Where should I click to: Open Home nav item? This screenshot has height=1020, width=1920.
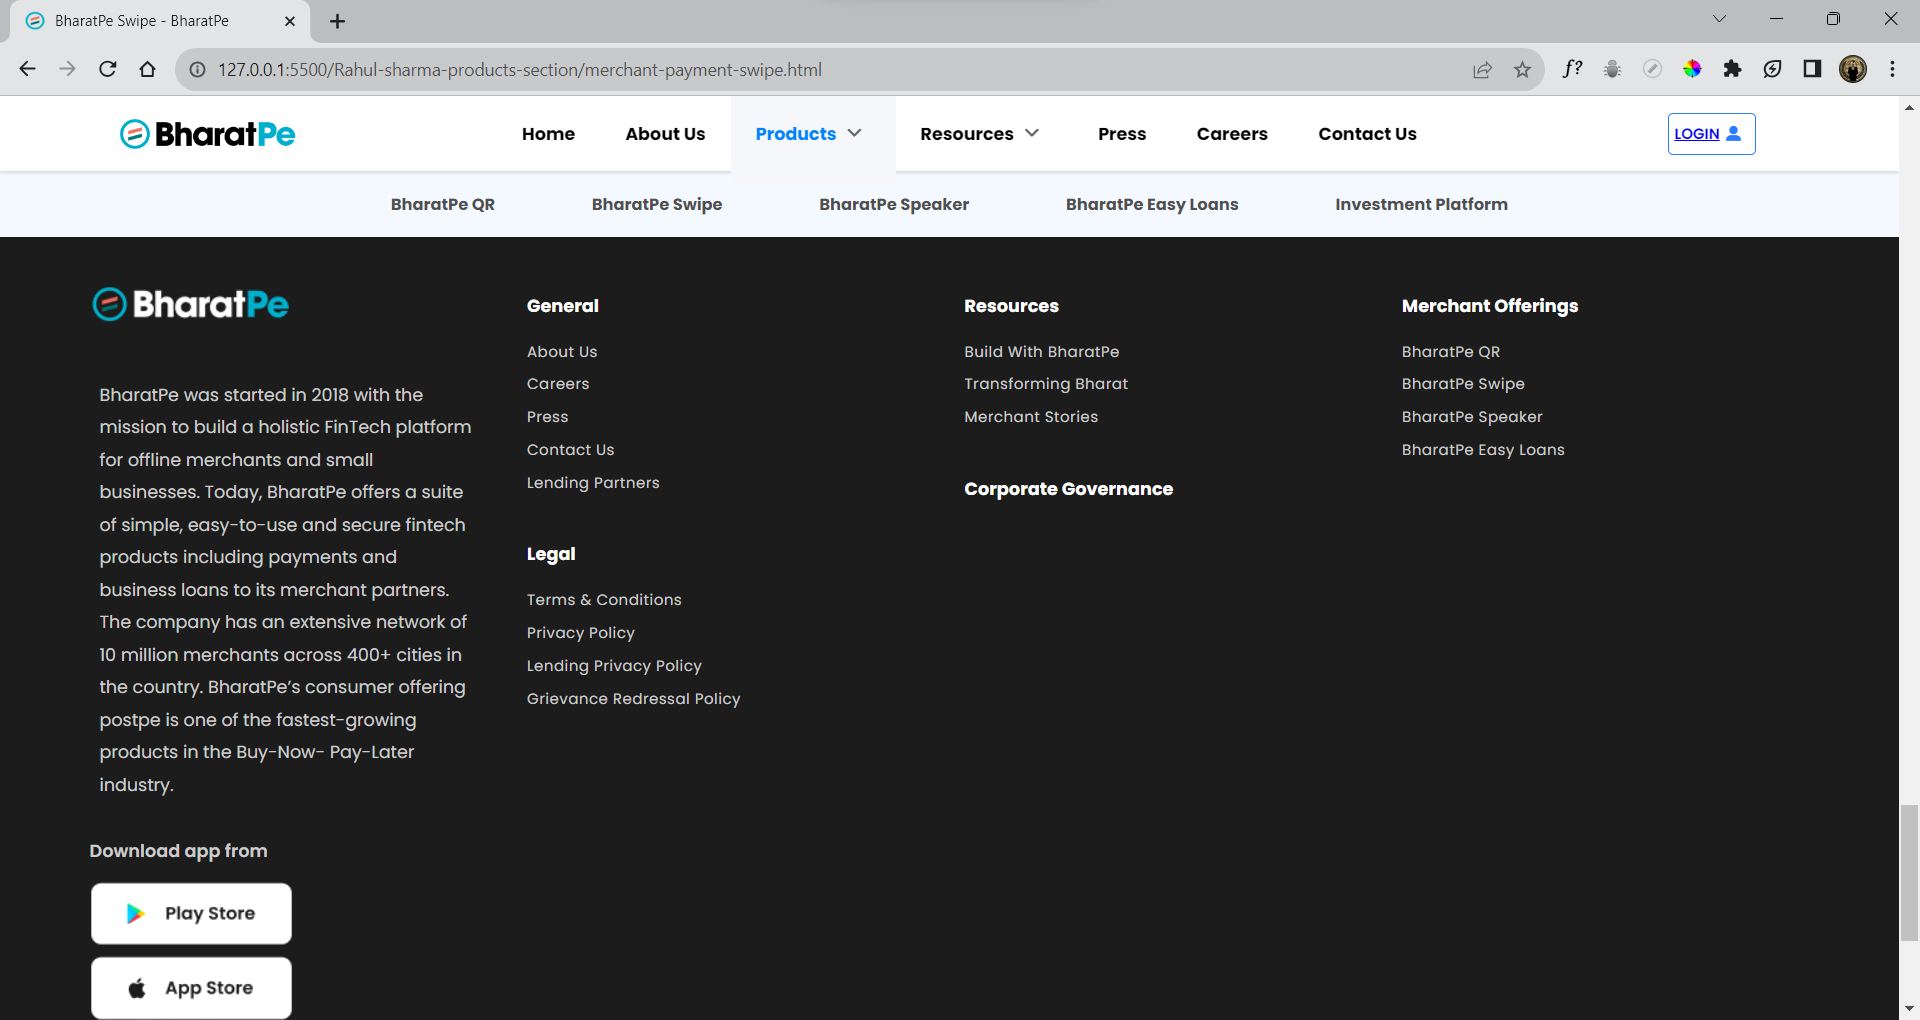pyautogui.click(x=548, y=134)
